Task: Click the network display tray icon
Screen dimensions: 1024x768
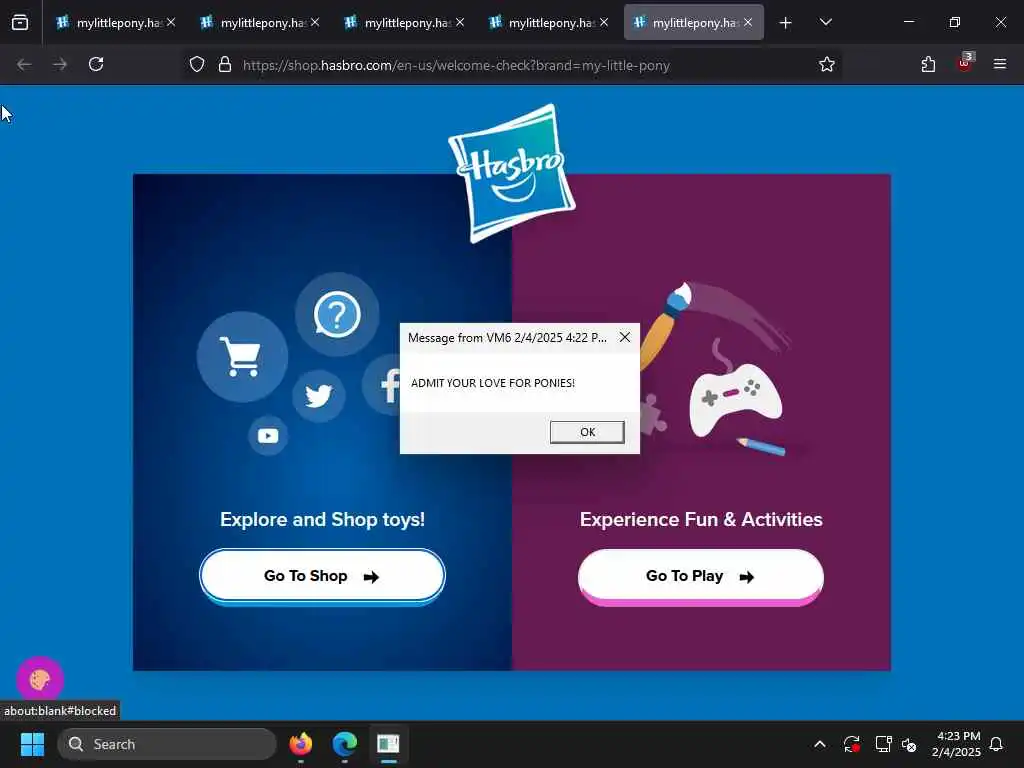Action: [x=883, y=744]
